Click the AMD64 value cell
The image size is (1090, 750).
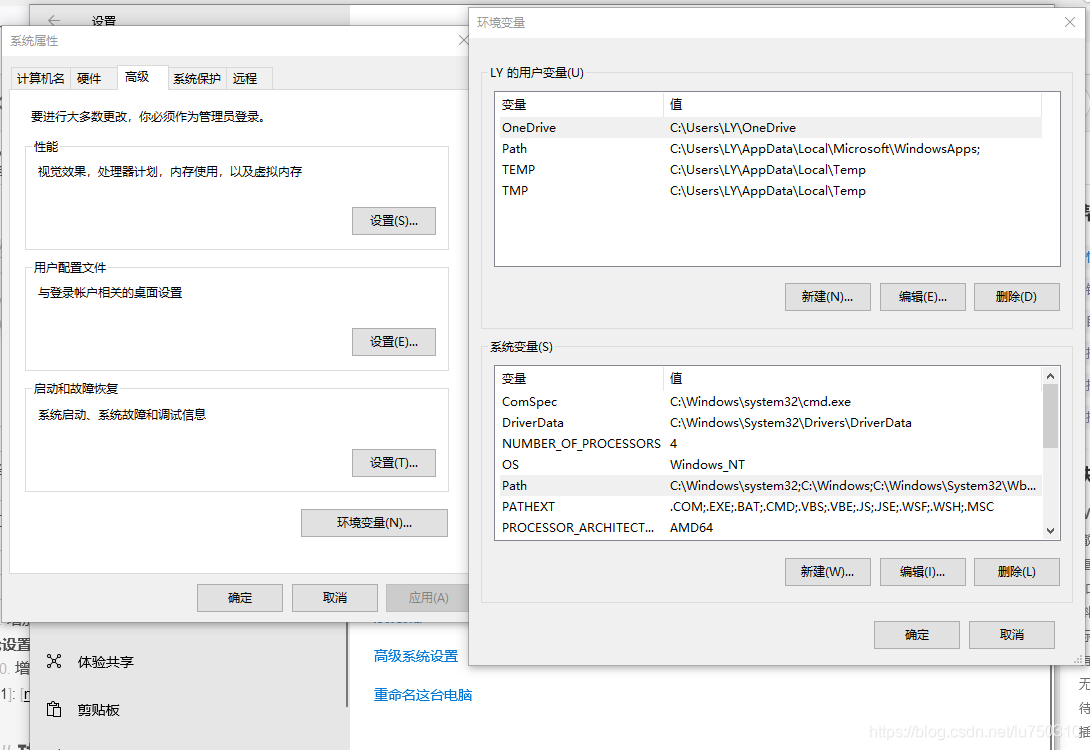tap(691, 528)
